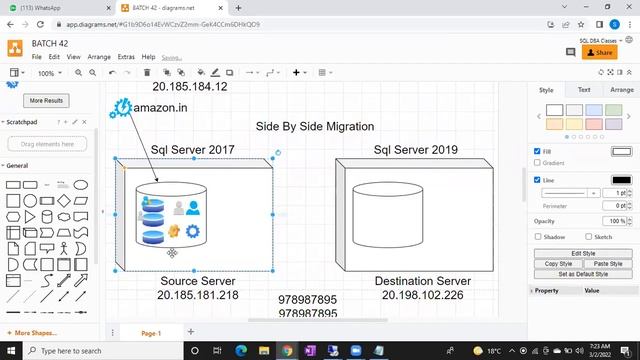The width and height of the screenshot is (640, 360).
Task: Open the Table dropdown
Action: pos(325,73)
